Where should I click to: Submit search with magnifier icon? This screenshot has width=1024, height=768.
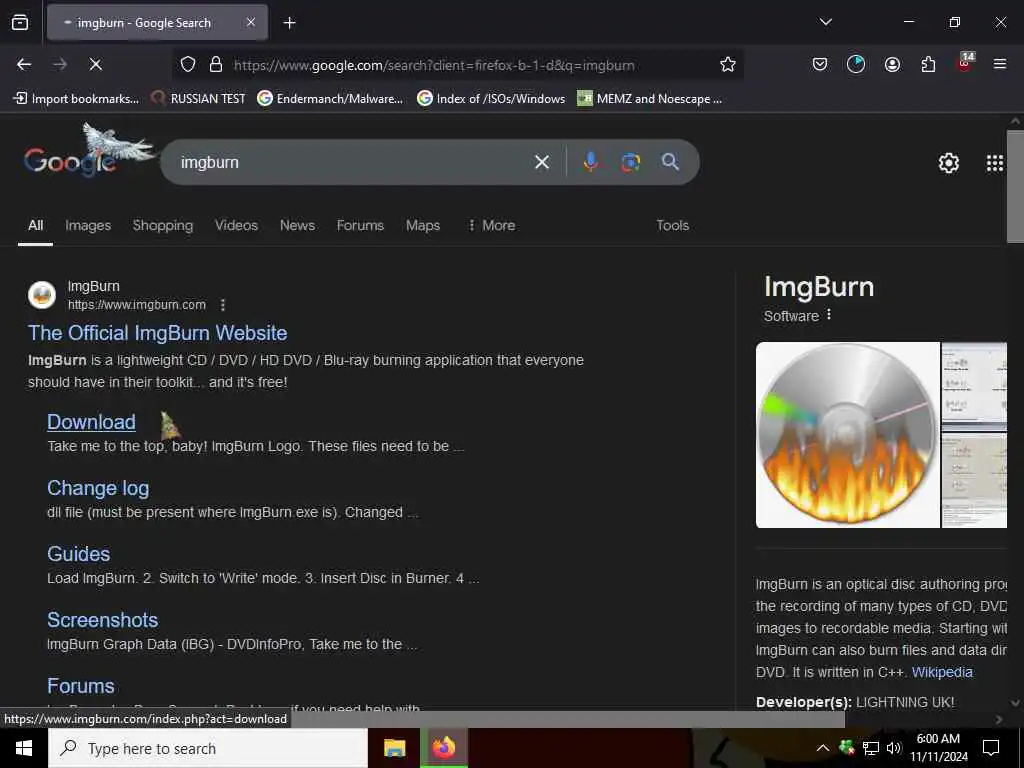pos(670,162)
